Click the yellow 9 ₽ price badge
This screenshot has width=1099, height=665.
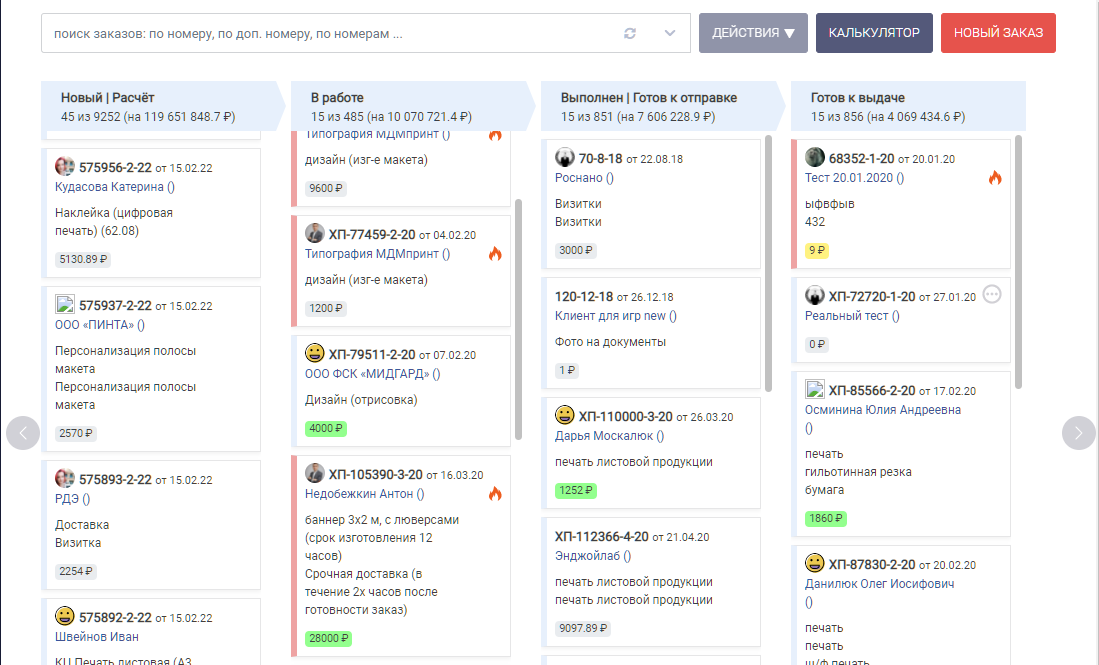pos(817,250)
